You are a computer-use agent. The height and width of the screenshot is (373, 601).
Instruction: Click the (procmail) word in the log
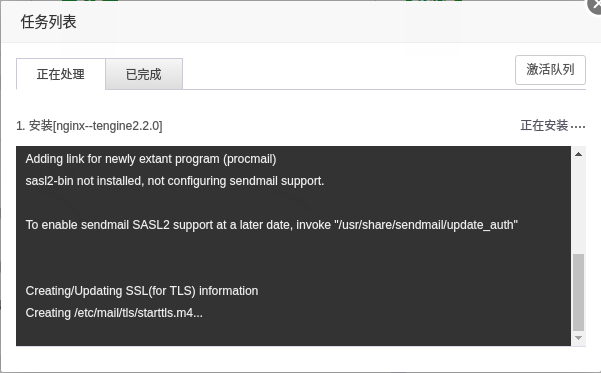250,159
